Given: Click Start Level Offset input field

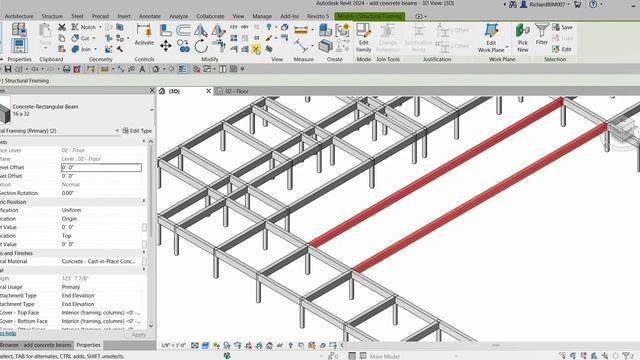Looking at the screenshot, I should (x=101, y=167).
